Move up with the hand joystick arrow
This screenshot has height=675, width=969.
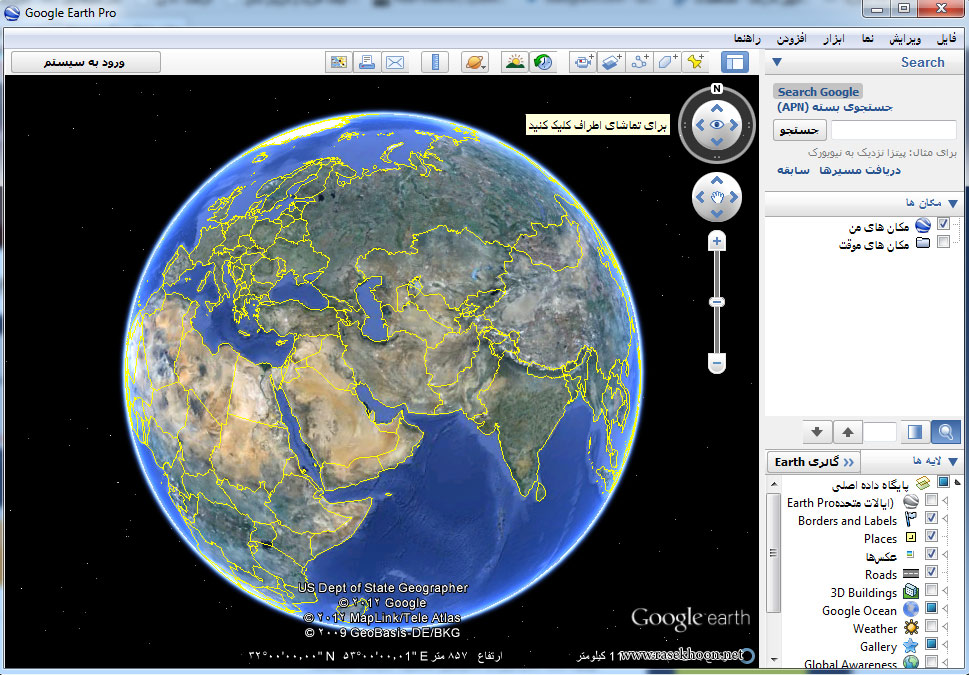pyautogui.click(x=717, y=180)
